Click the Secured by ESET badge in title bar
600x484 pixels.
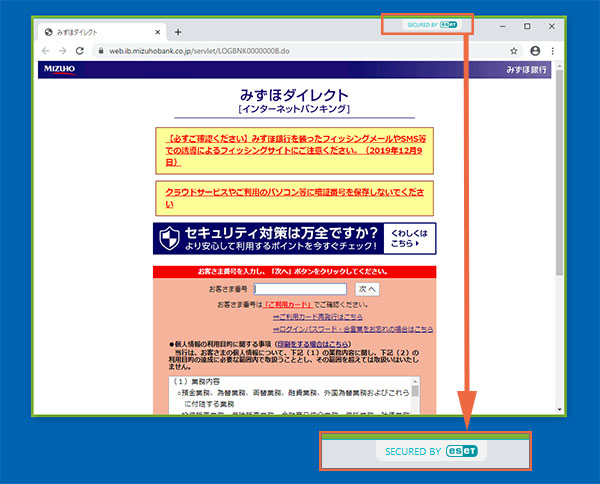coord(432,25)
